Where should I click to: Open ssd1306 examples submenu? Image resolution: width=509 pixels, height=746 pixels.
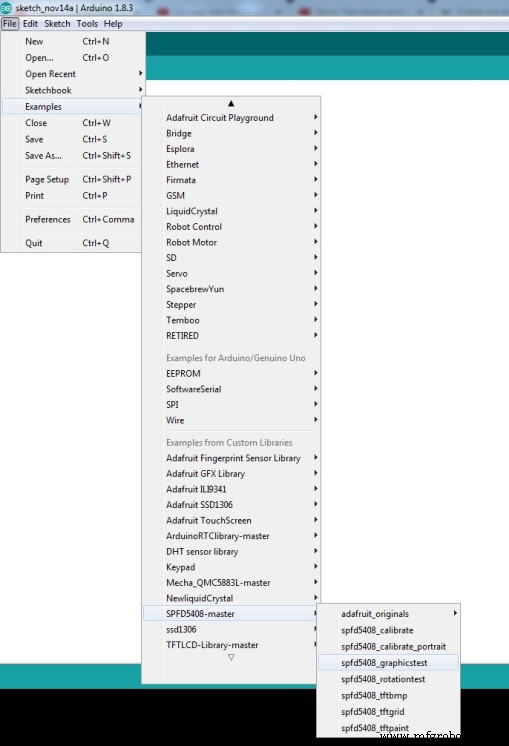pyautogui.click(x=231, y=629)
